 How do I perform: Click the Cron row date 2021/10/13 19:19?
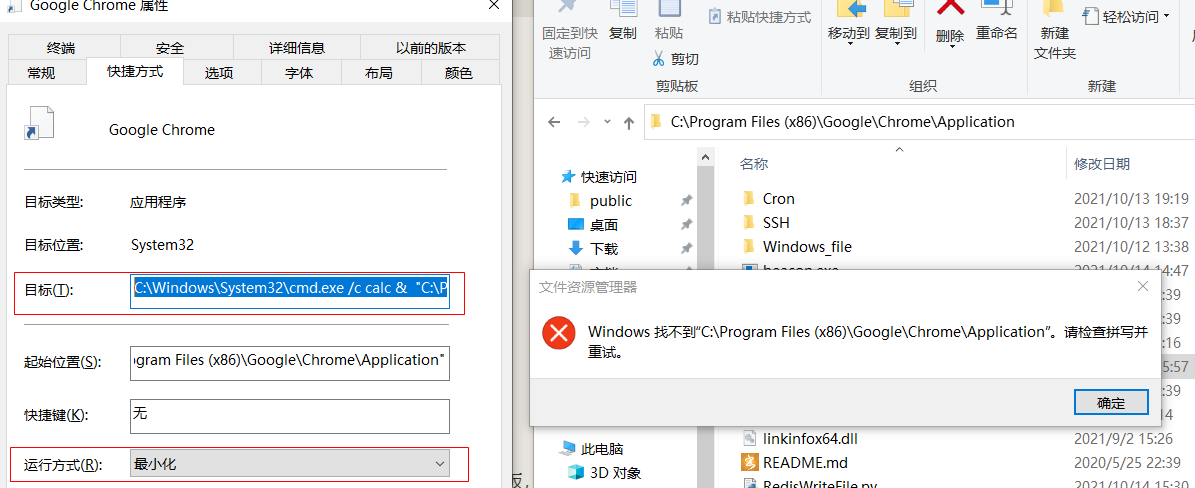click(1131, 199)
